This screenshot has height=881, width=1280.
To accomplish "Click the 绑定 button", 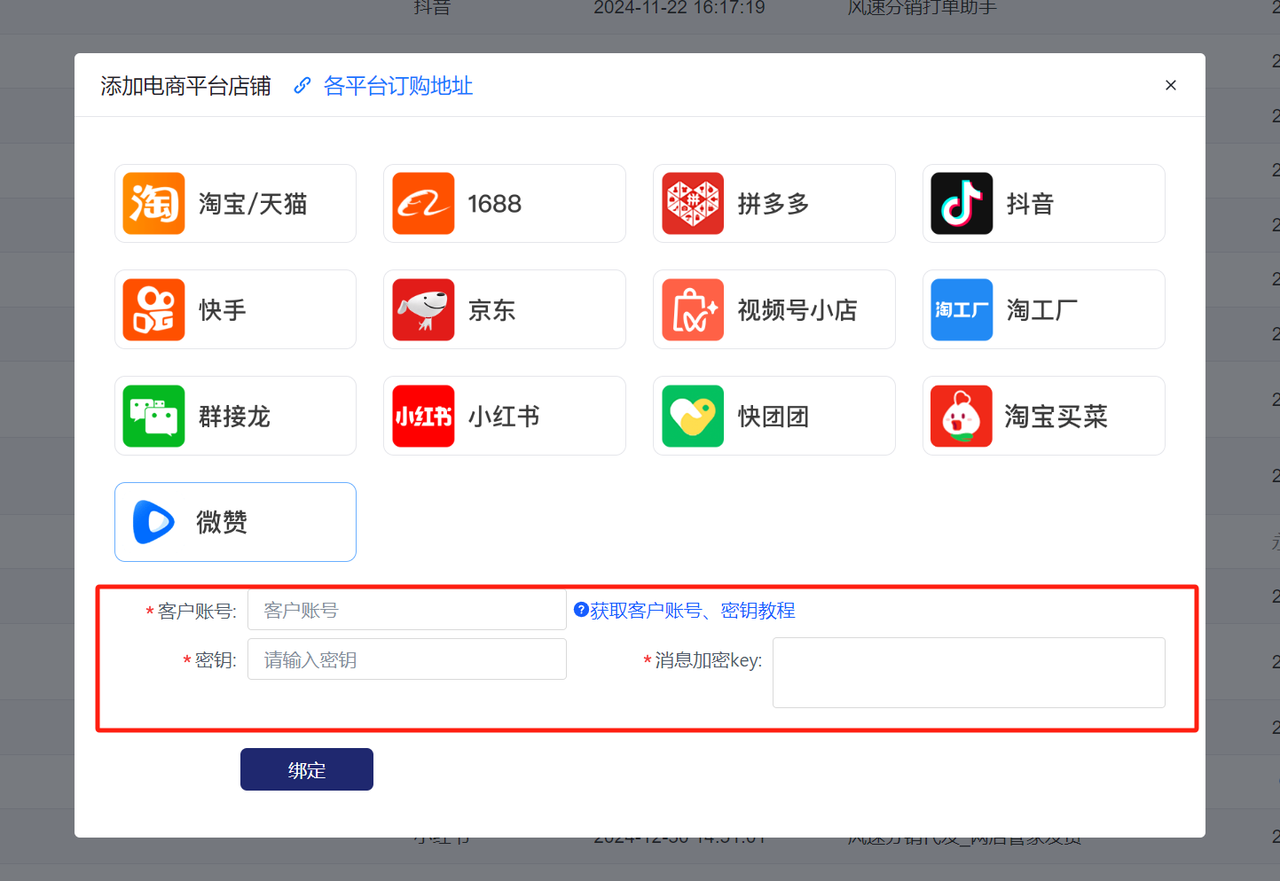I will 306,770.
